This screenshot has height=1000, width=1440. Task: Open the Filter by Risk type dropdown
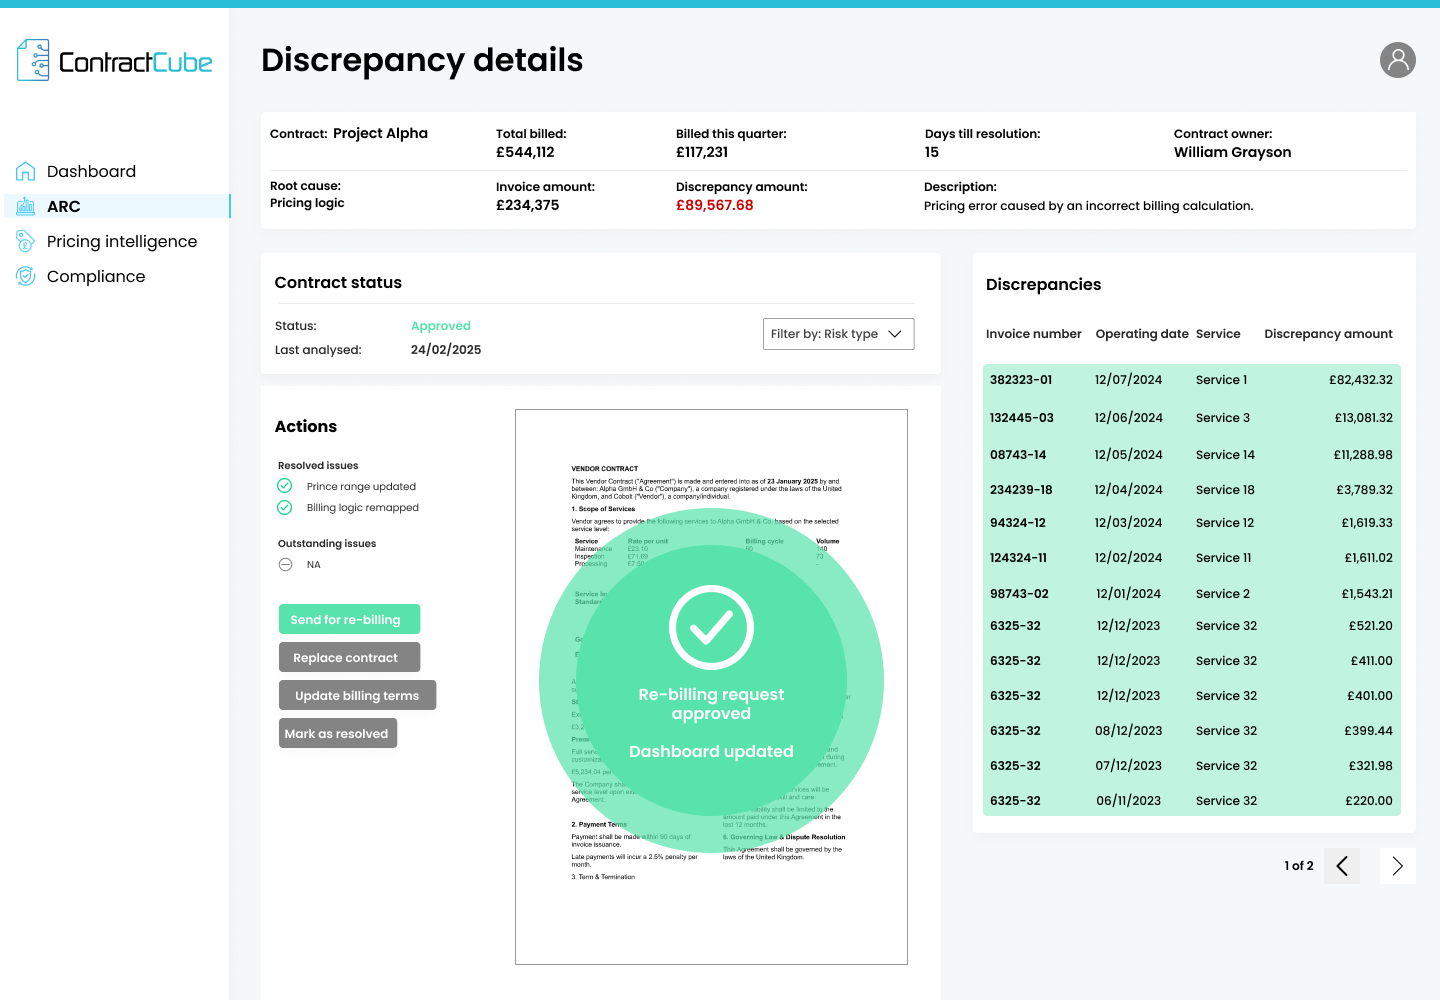[838, 334]
